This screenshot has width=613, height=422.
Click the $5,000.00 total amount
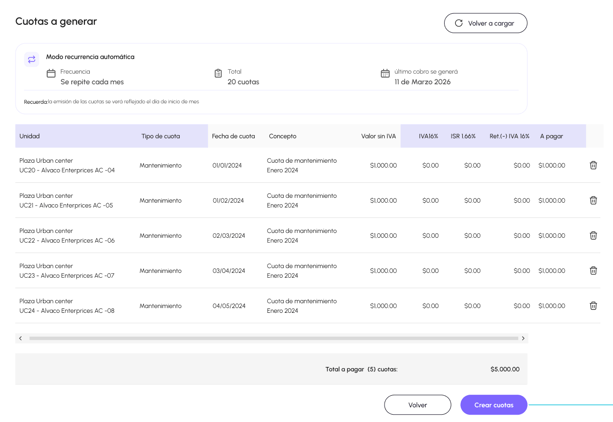(505, 369)
